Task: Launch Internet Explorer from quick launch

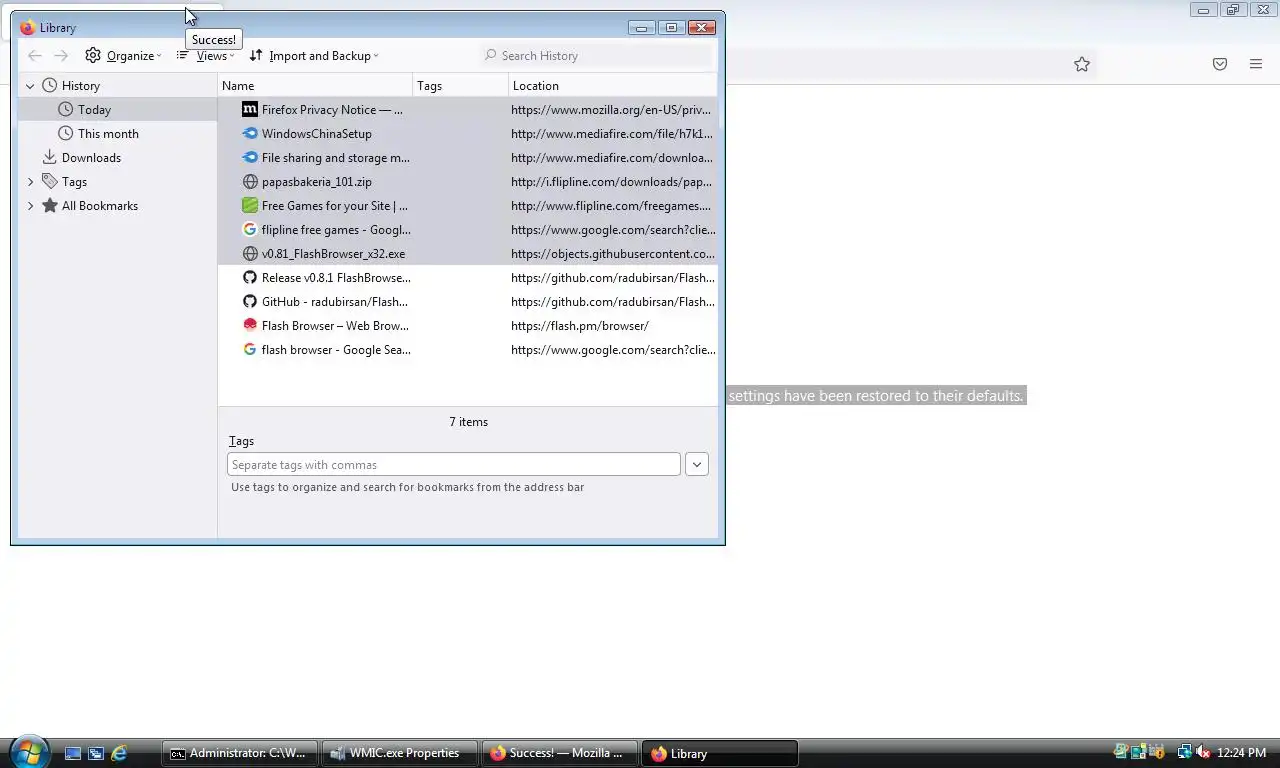Action: coord(119,753)
